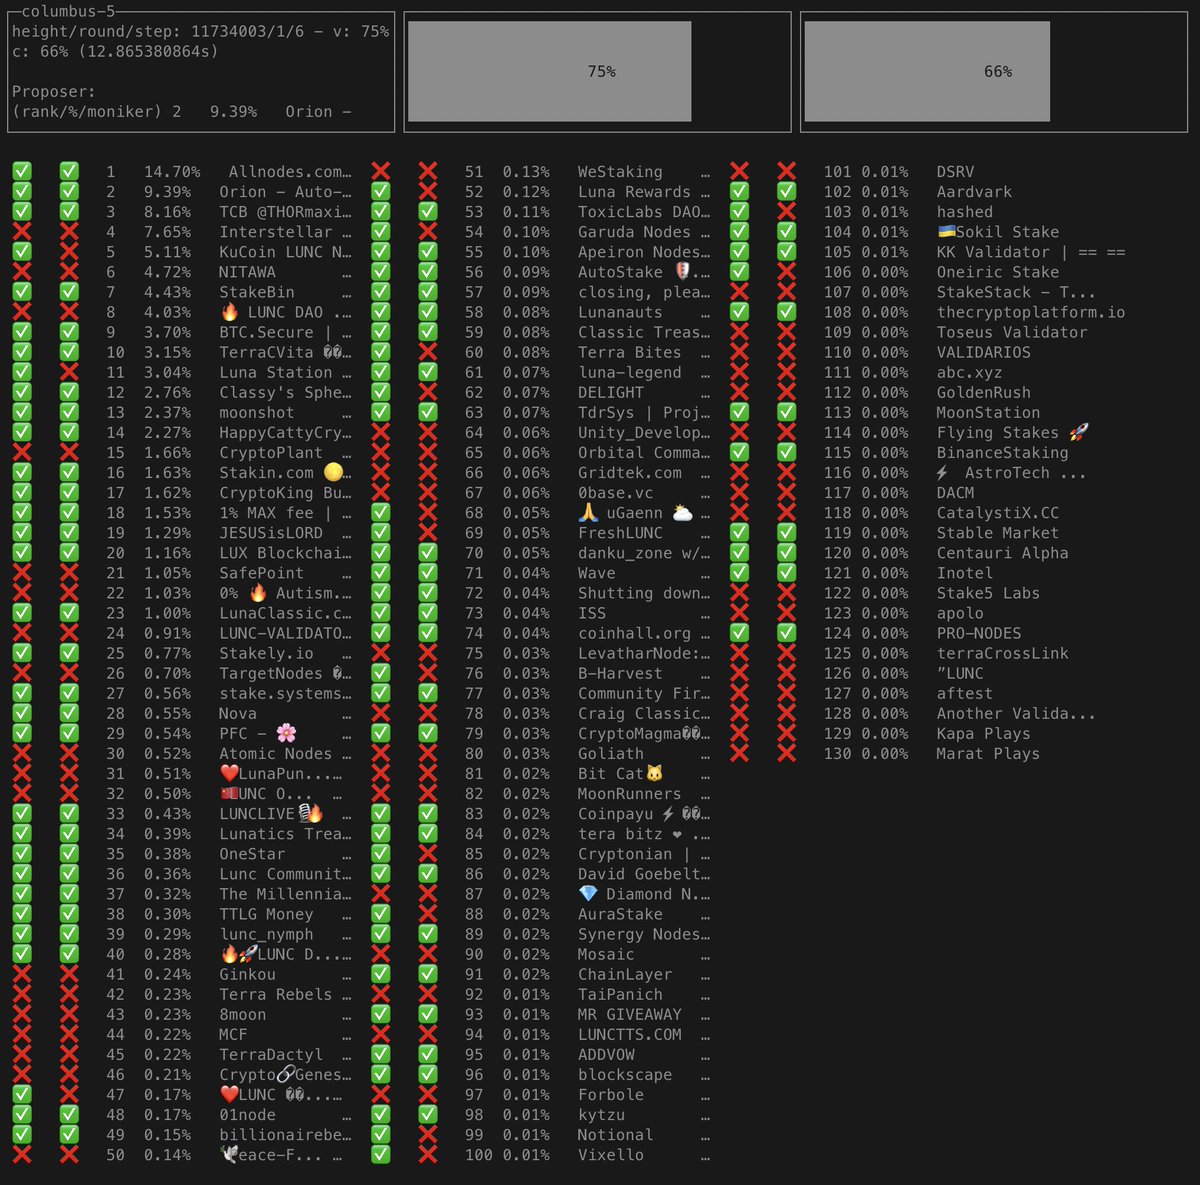Click the fire emoji in 0% Autism row 22
Image resolution: width=1200 pixels, height=1185 pixels.
tap(257, 593)
